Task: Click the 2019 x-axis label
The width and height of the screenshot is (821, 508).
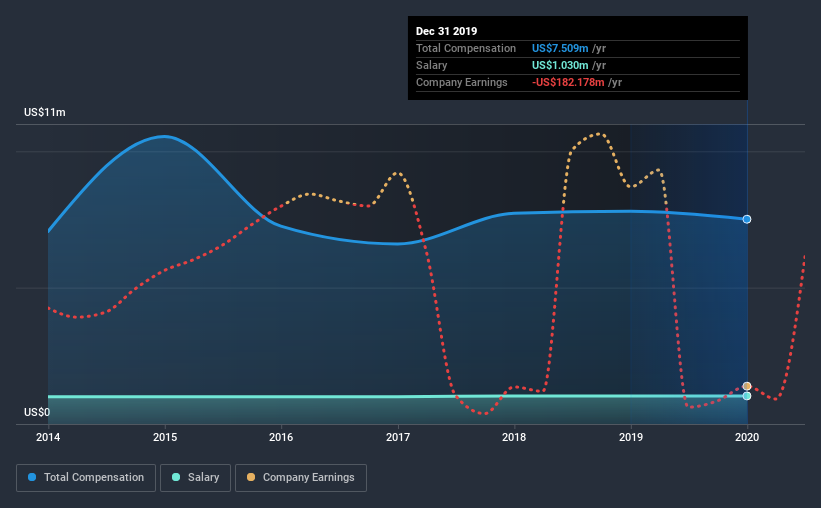Action: click(x=631, y=437)
